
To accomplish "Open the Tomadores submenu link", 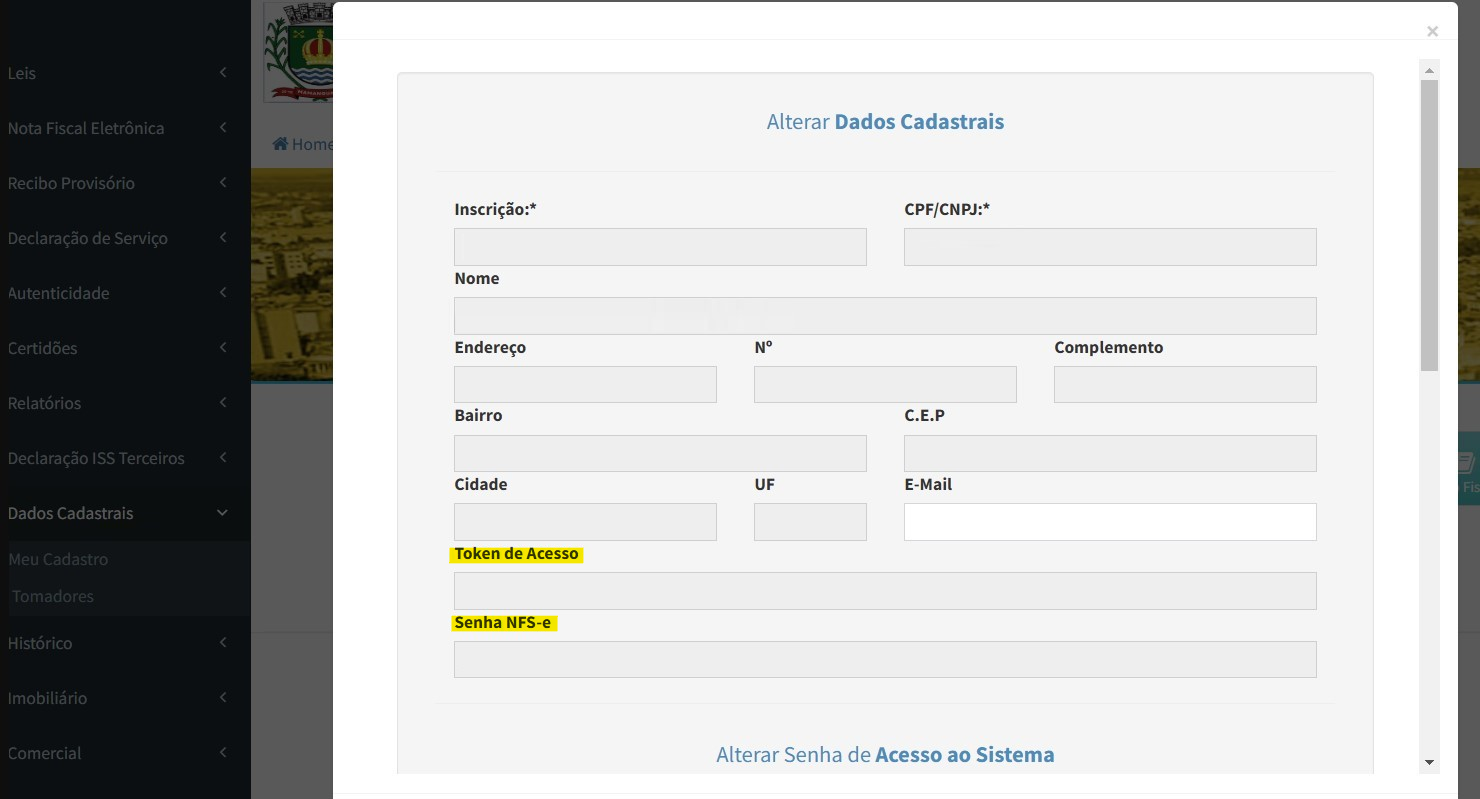I will pyautogui.click(x=53, y=596).
